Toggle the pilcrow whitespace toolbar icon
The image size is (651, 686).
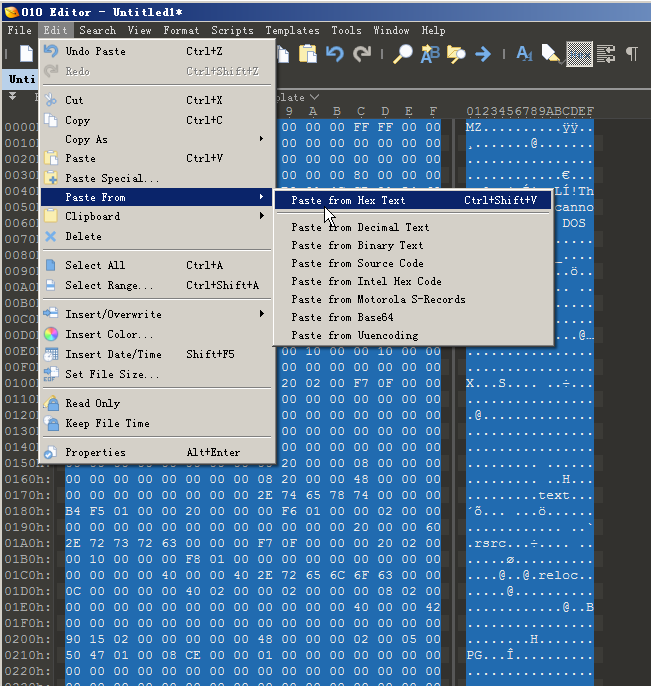(632, 54)
